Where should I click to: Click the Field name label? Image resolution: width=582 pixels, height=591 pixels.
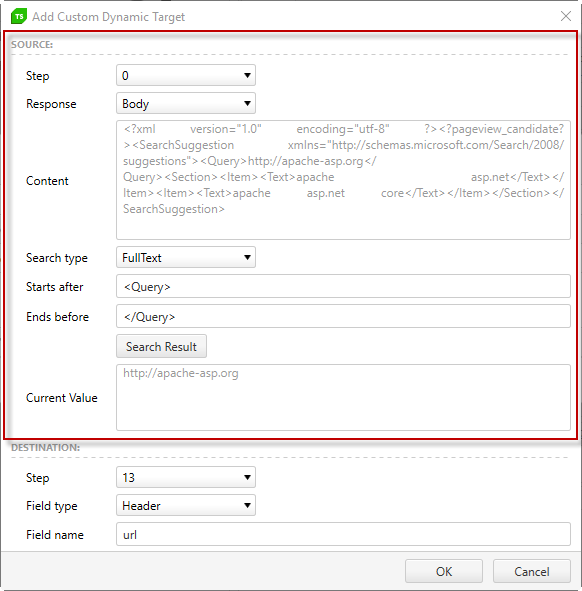pos(55,534)
